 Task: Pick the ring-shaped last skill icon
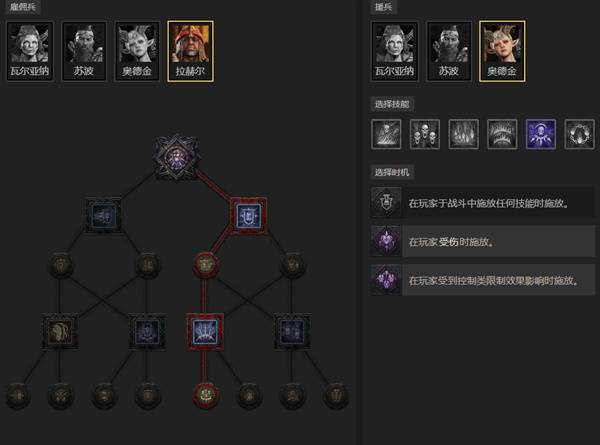pyautogui.click(x=579, y=134)
